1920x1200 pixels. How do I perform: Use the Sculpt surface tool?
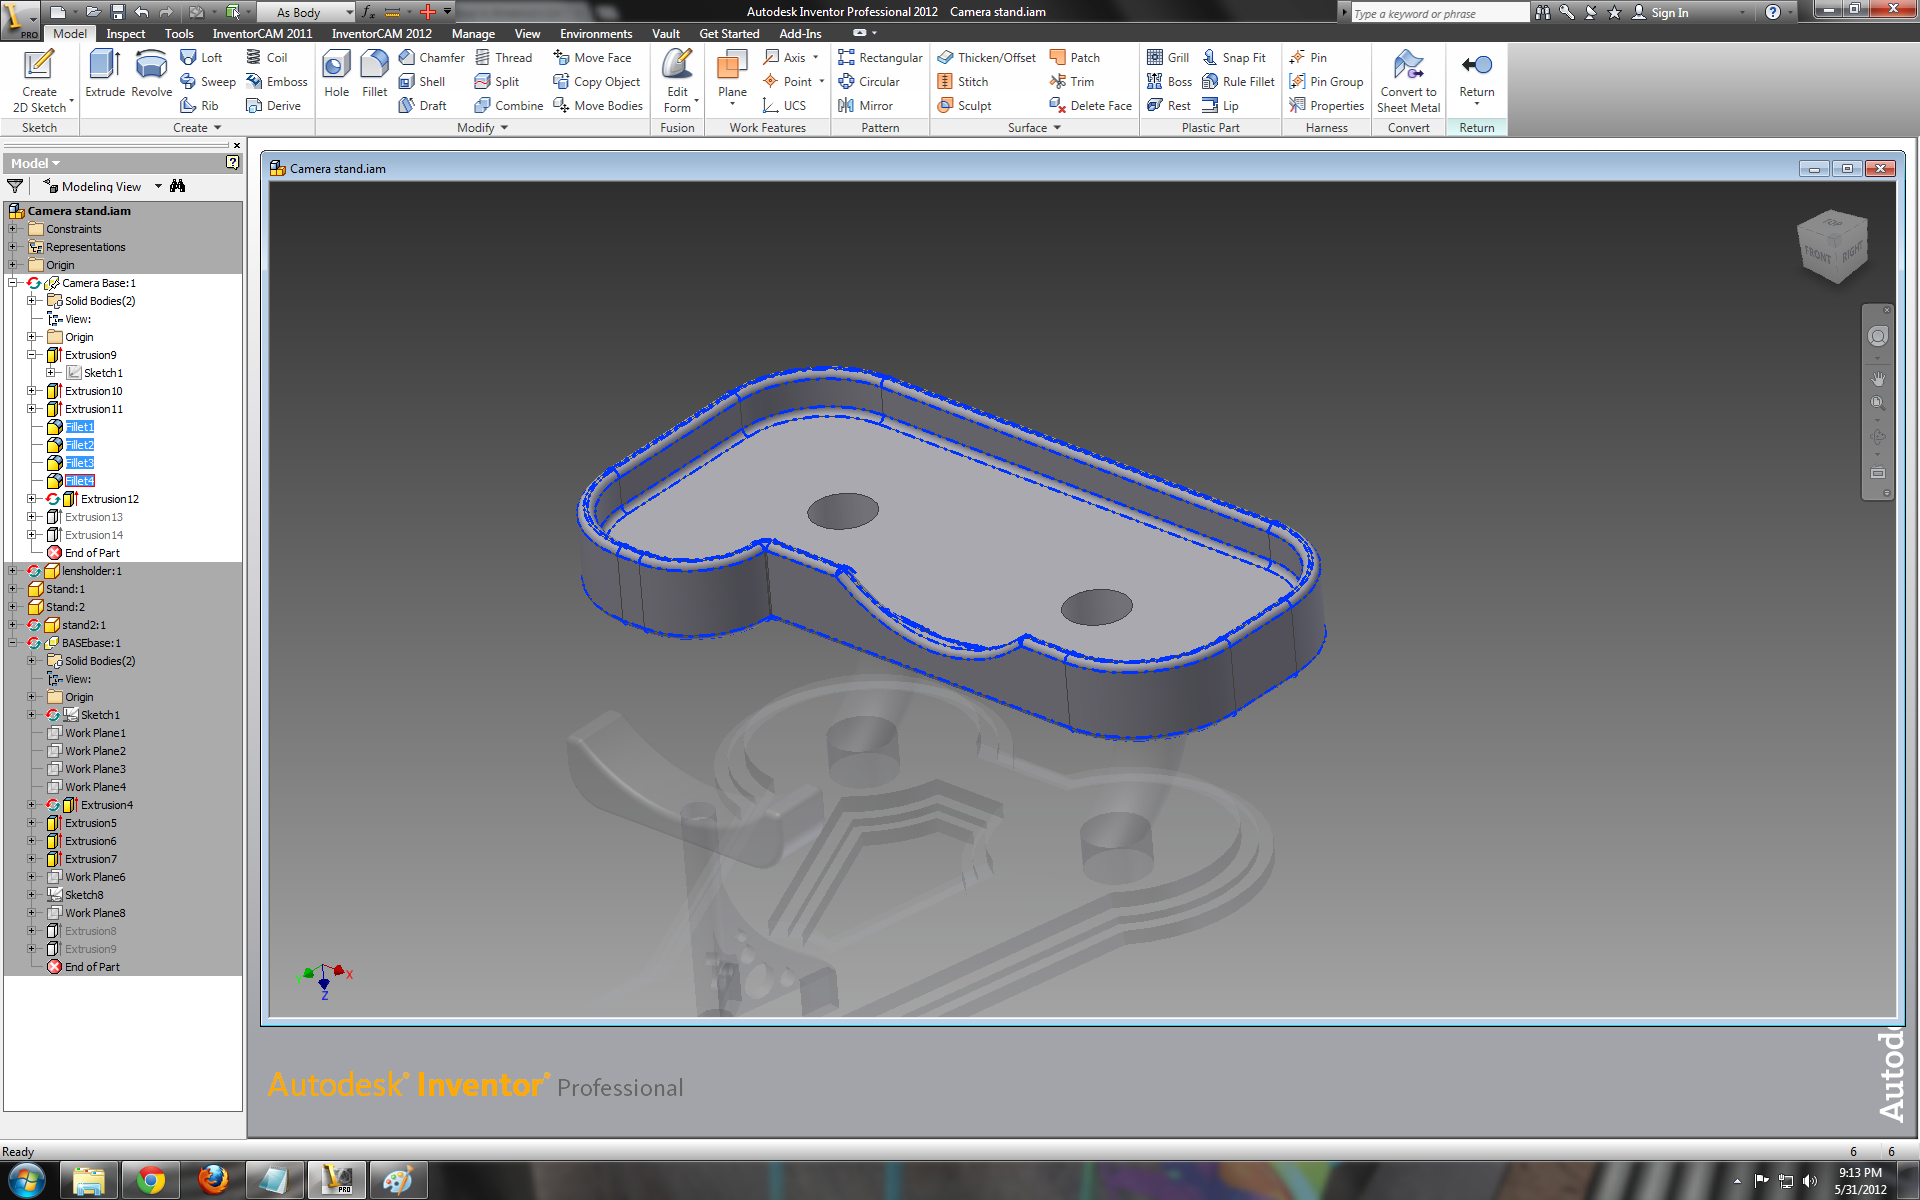click(964, 105)
